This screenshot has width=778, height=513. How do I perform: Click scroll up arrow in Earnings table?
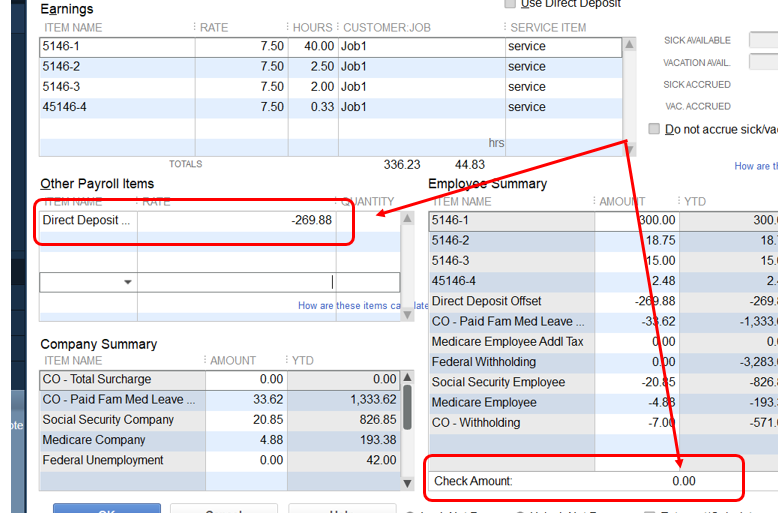pos(629,45)
